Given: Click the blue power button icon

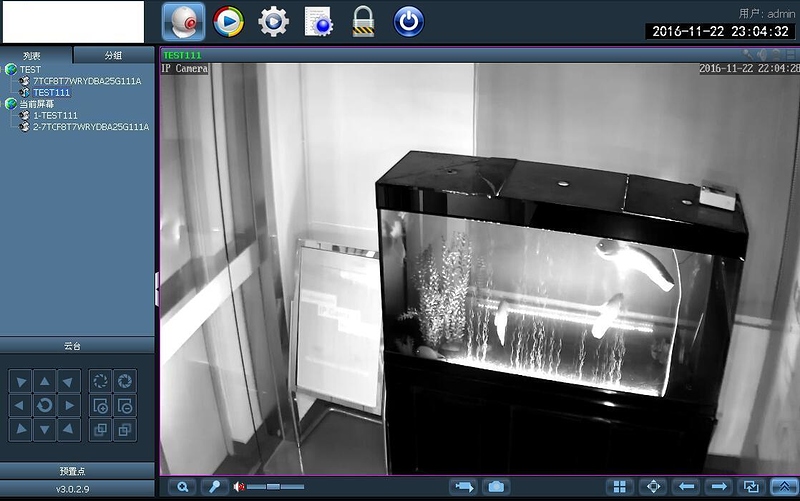Looking at the screenshot, I should click(x=408, y=21).
